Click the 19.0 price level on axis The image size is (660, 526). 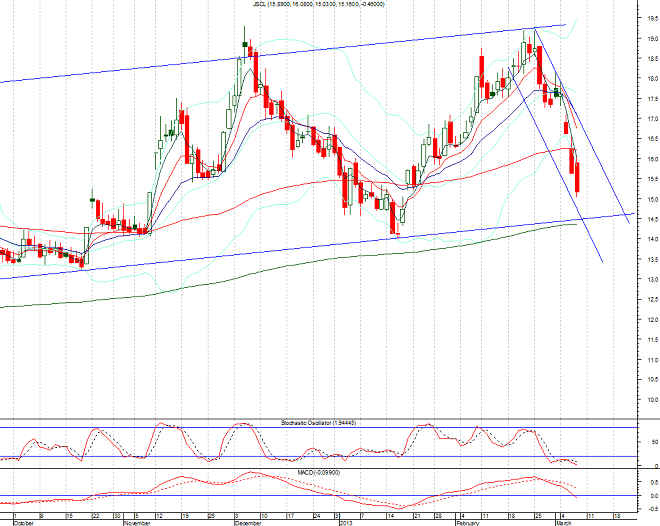coord(651,39)
